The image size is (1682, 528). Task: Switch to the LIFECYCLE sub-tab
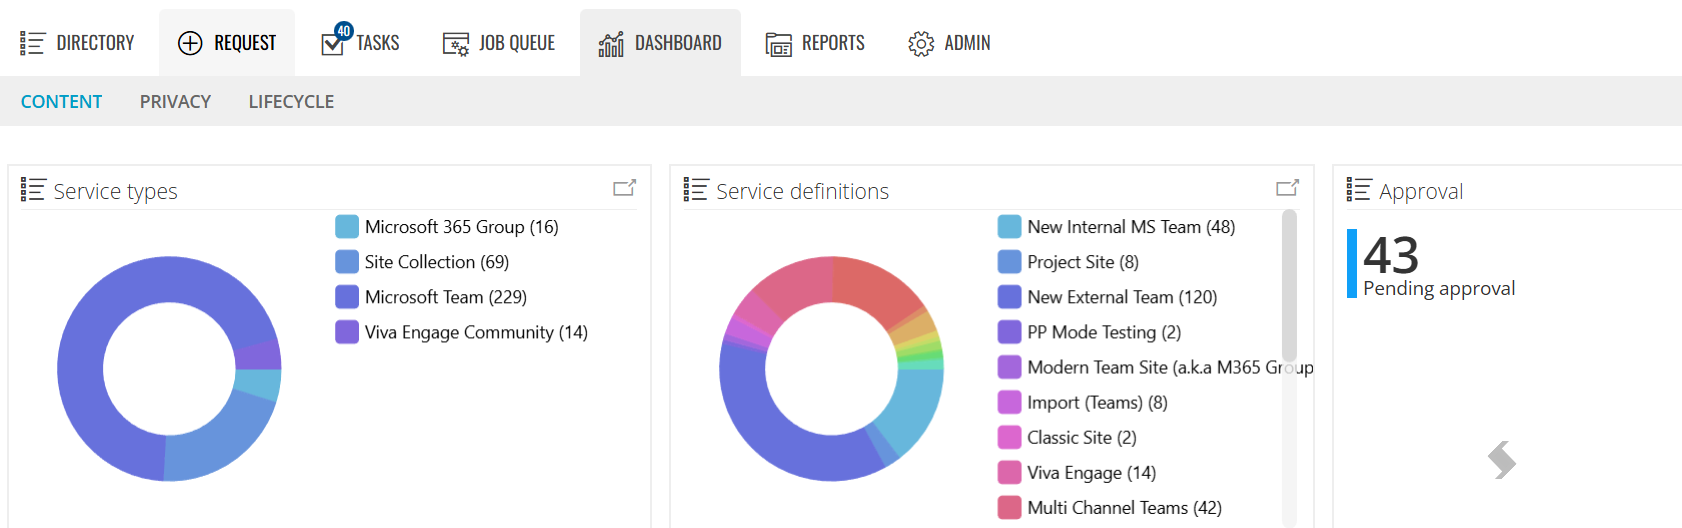point(291,102)
